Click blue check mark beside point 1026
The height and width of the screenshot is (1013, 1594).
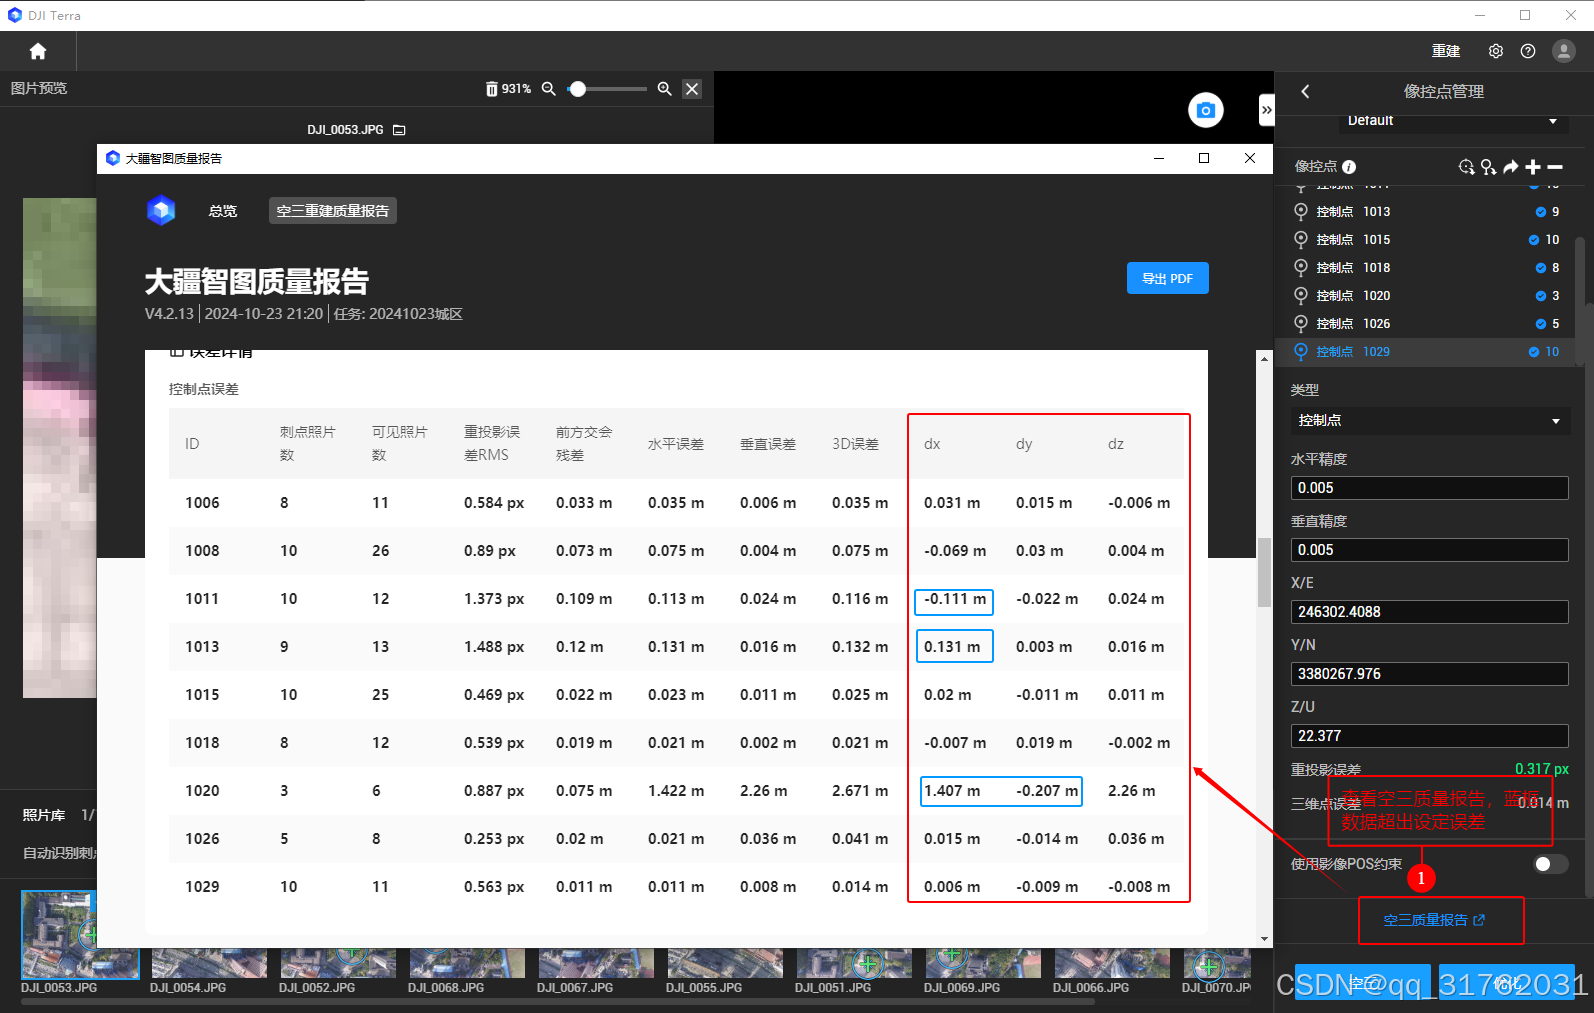tap(1541, 324)
